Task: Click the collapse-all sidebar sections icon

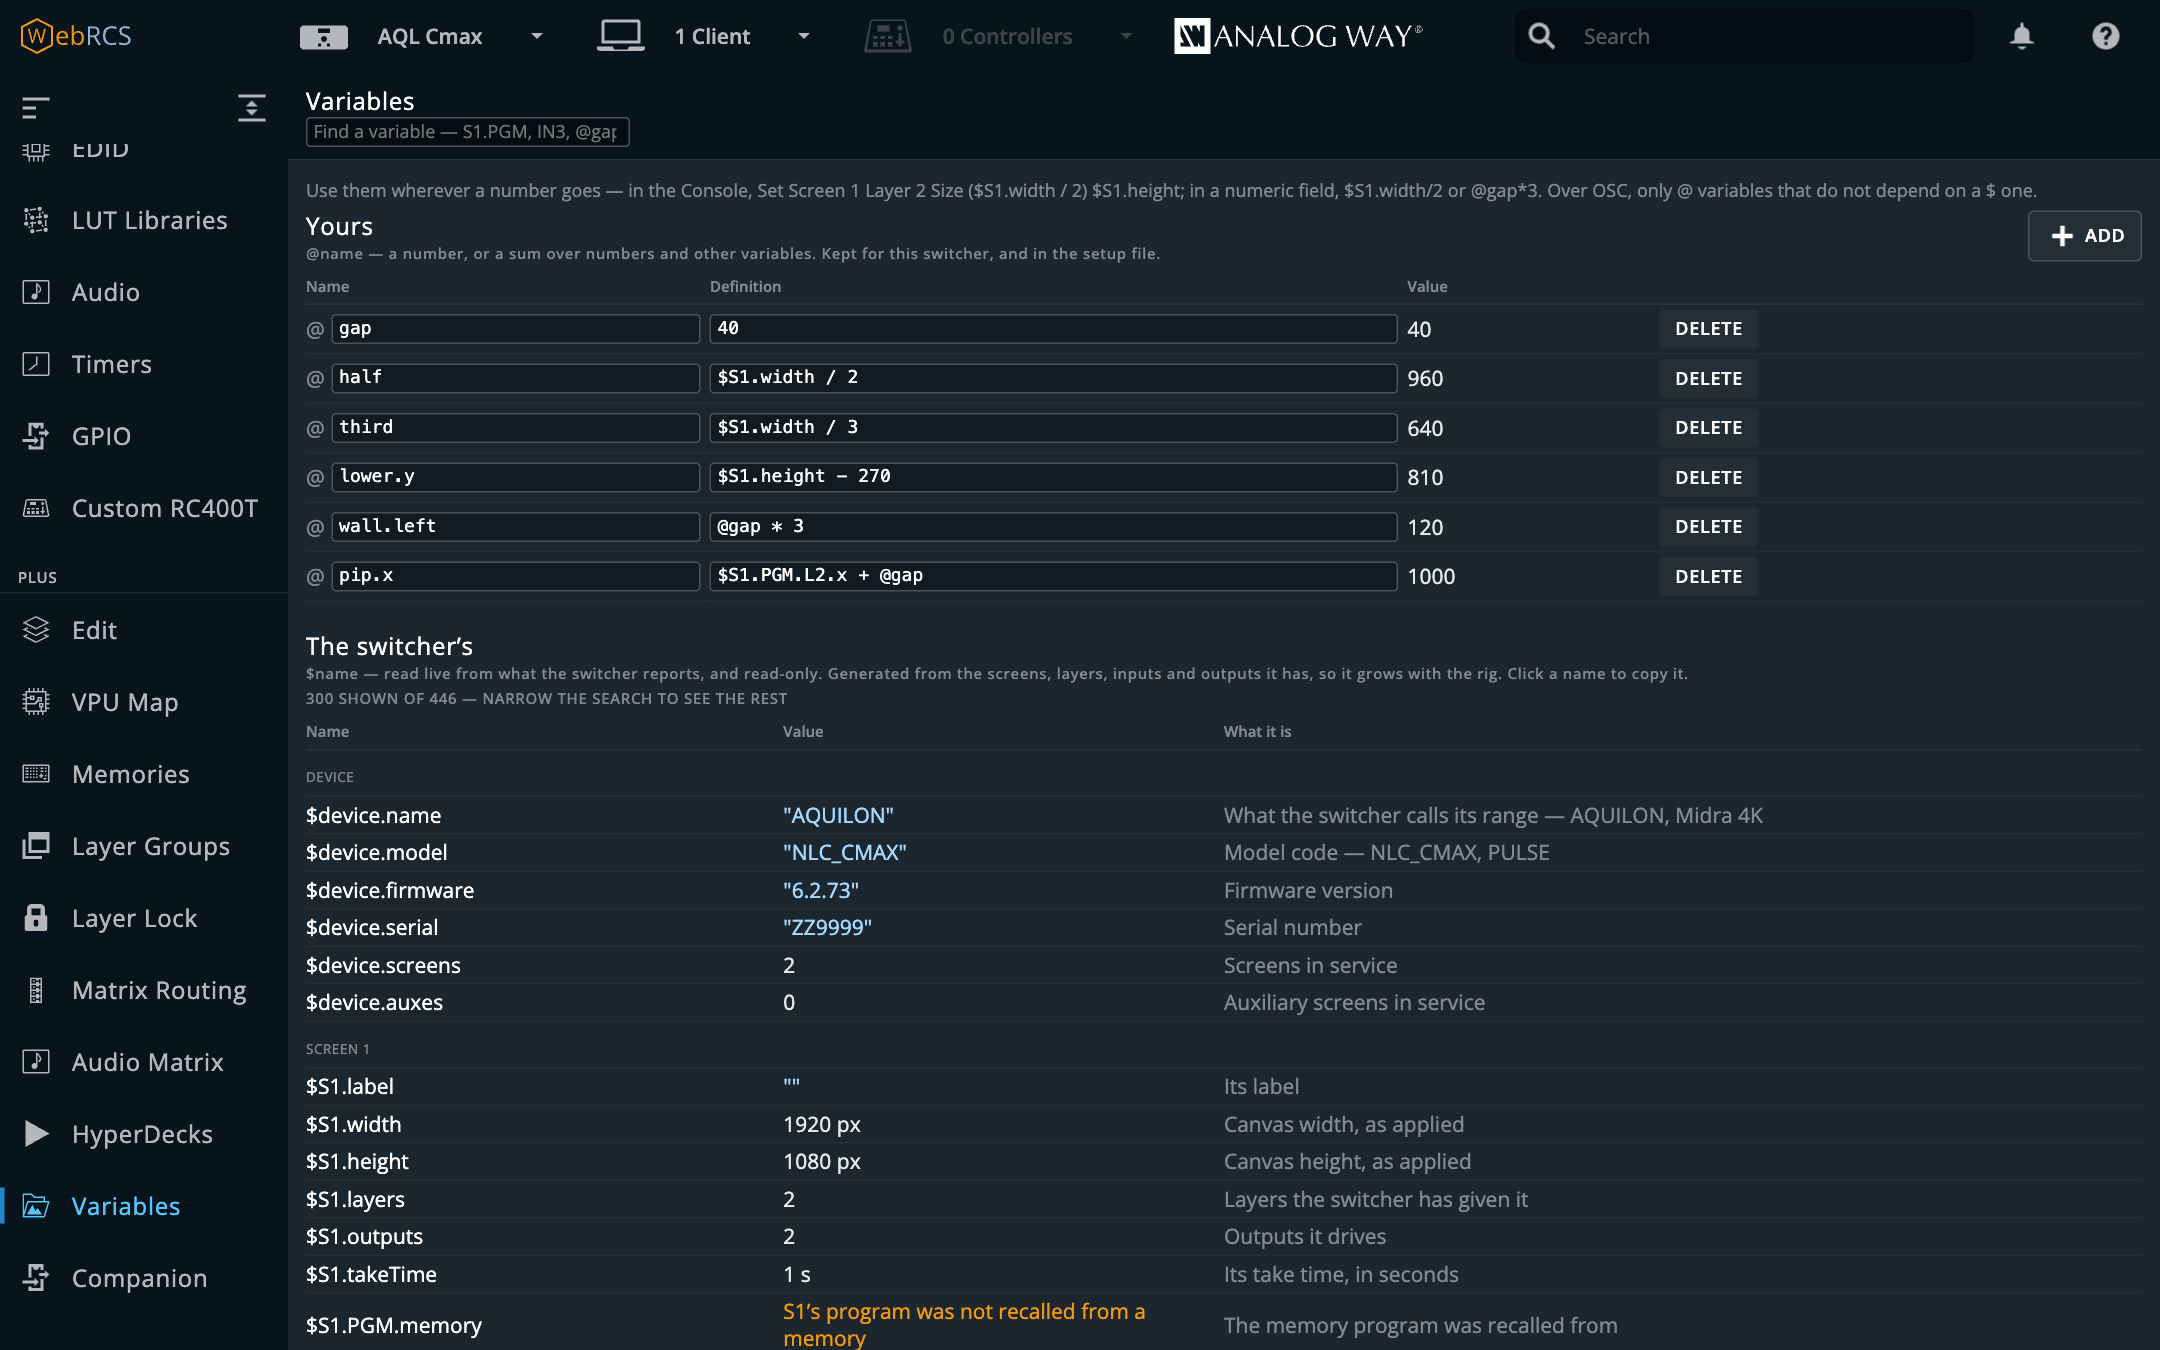Action: (252, 107)
